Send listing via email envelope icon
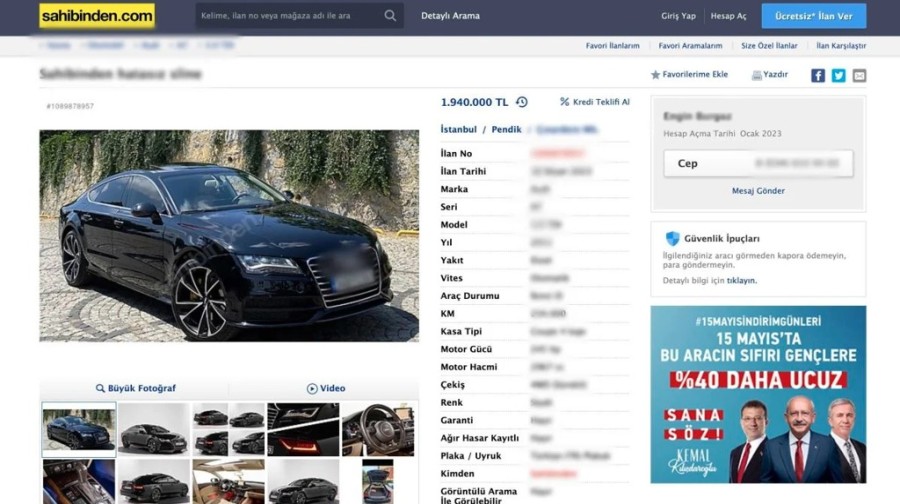The height and width of the screenshot is (504, 900). click(x=859, y=75)
